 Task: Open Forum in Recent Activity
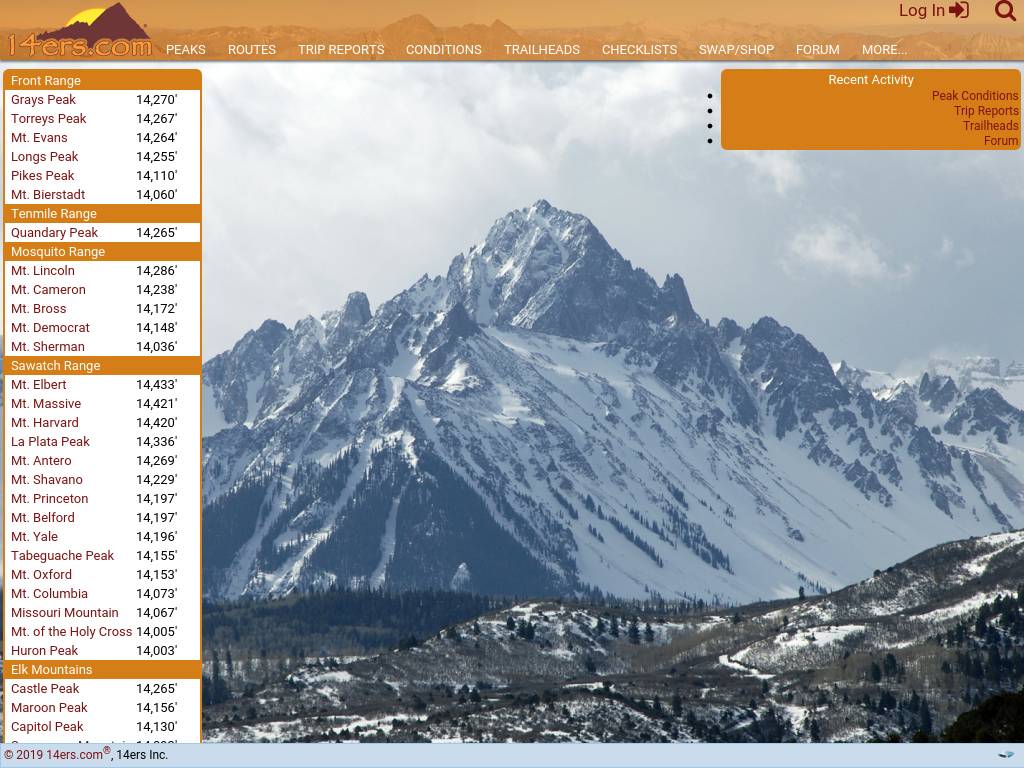(x=1000, y=140)
